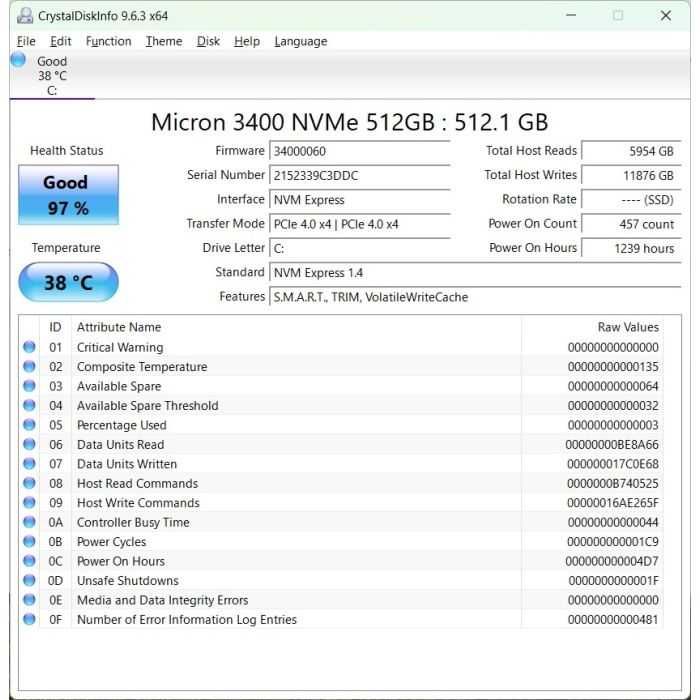Click raw value 0000016AE265F
Viewport: 700px width, 700px height.
point(612,503)
